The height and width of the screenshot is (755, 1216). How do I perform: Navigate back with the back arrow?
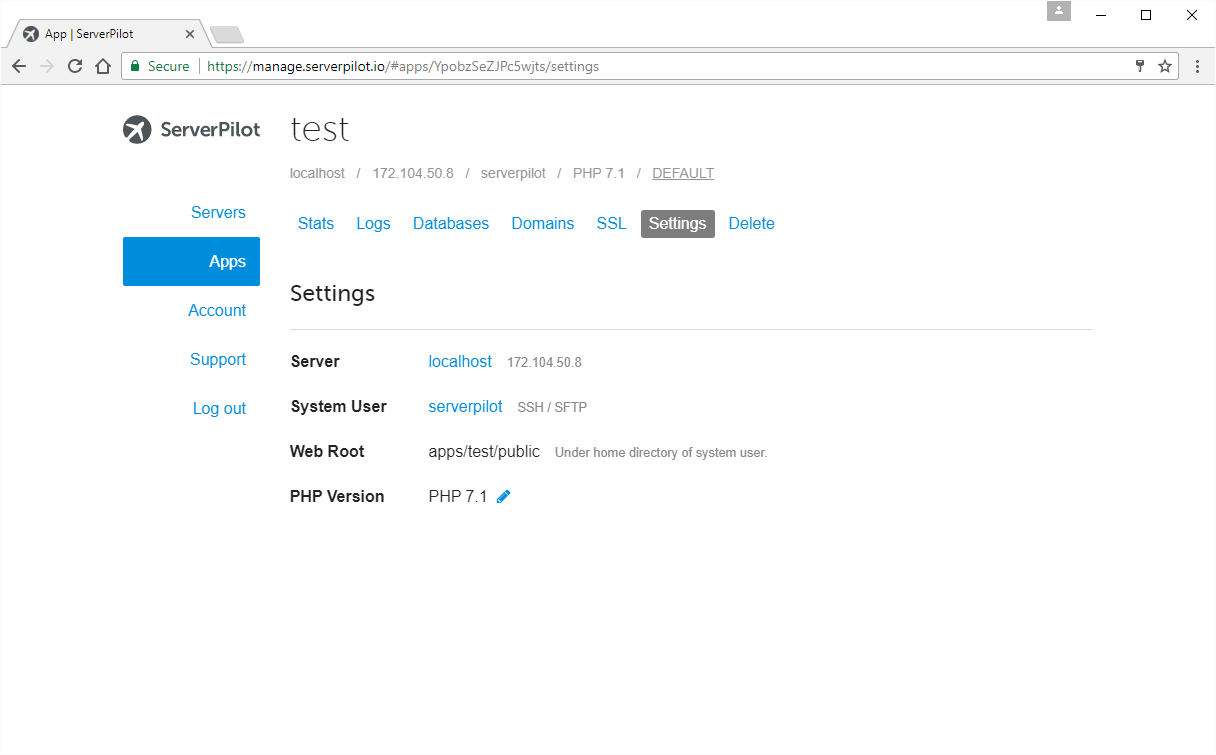pos(19,66)
